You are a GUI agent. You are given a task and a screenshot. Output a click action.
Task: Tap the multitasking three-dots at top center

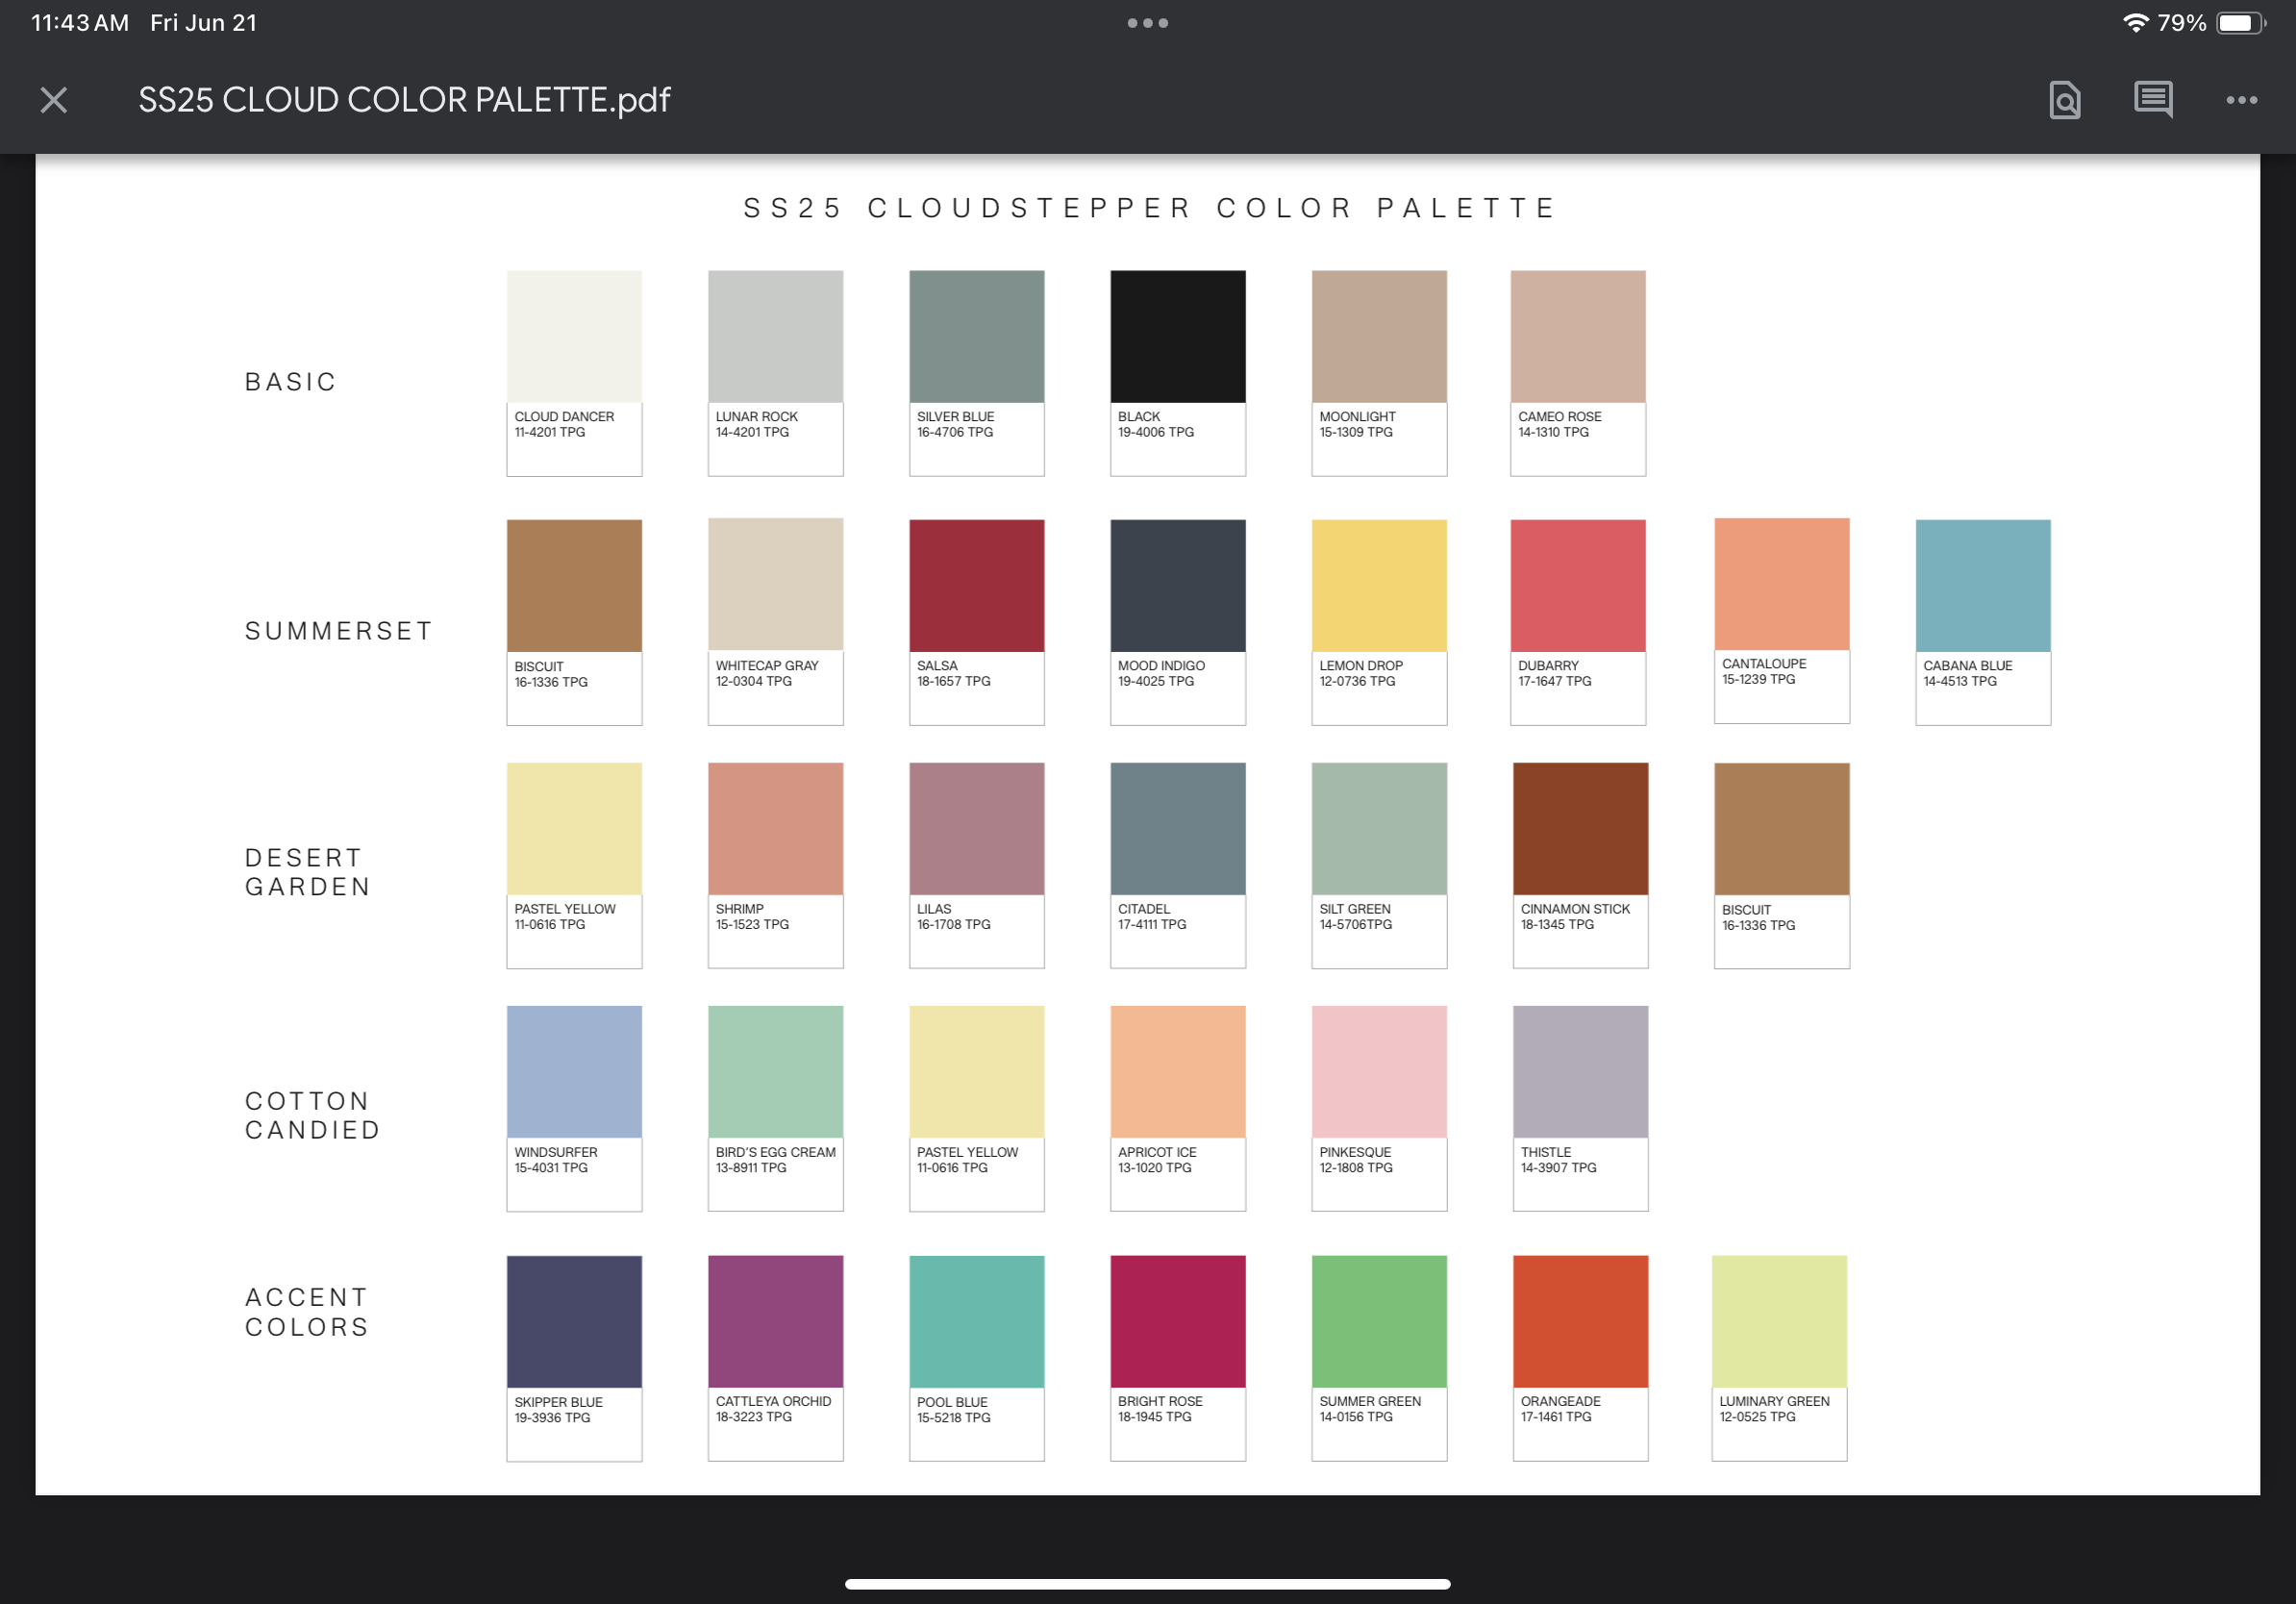1147,23
